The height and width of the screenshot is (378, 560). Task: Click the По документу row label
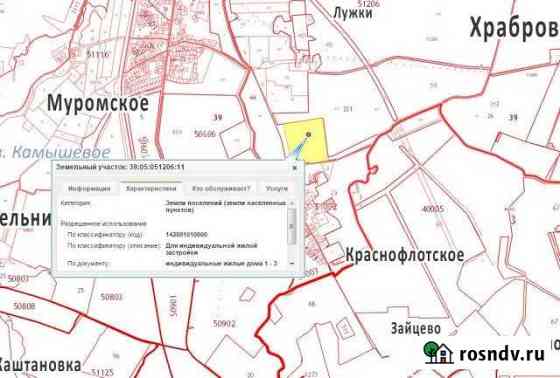click(88, 264)
